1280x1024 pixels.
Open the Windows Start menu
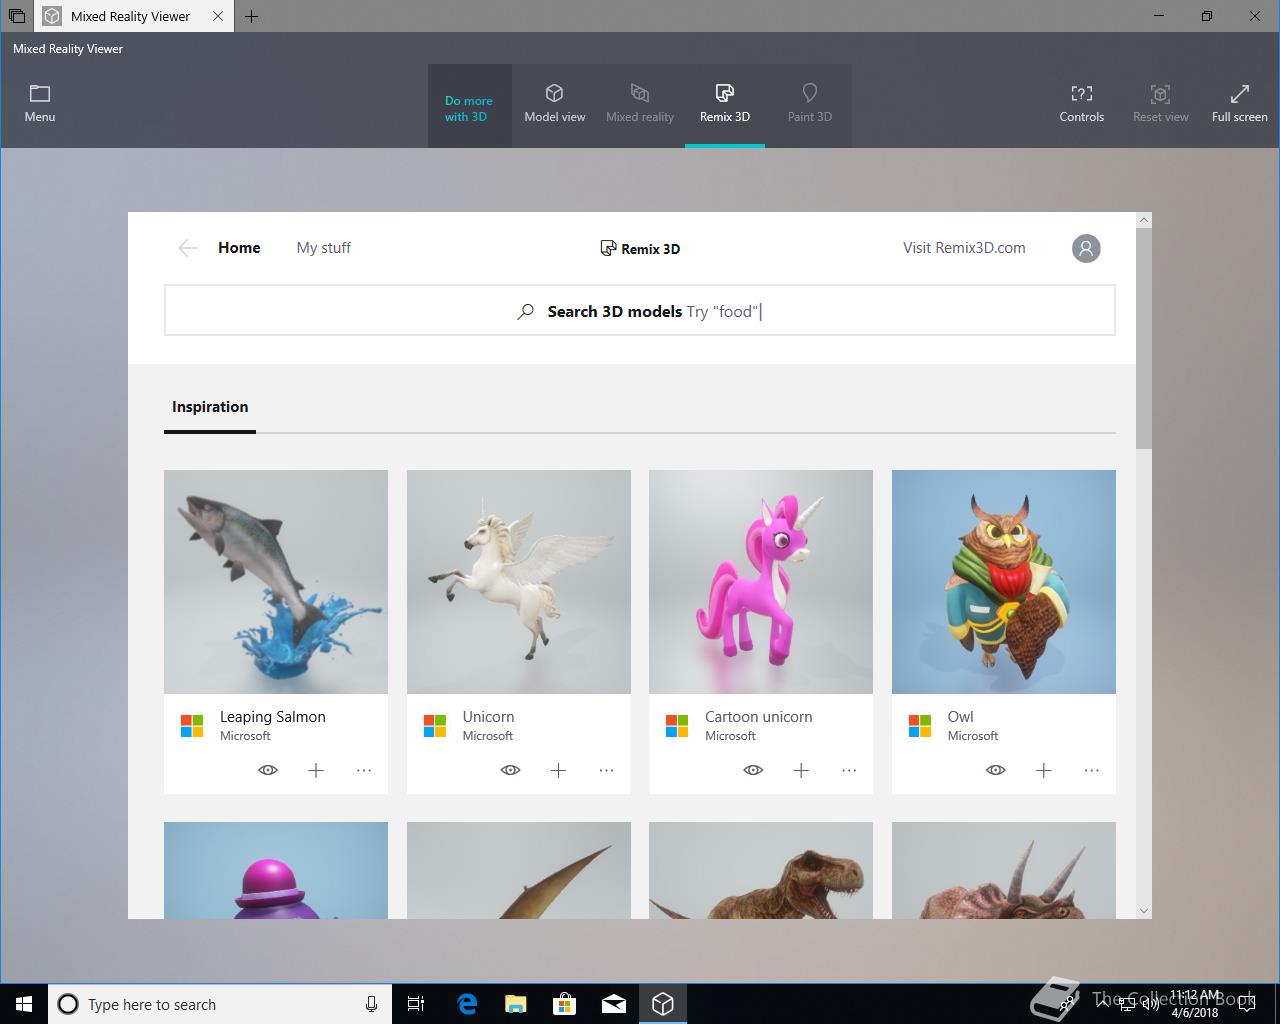pos(24,1004)
